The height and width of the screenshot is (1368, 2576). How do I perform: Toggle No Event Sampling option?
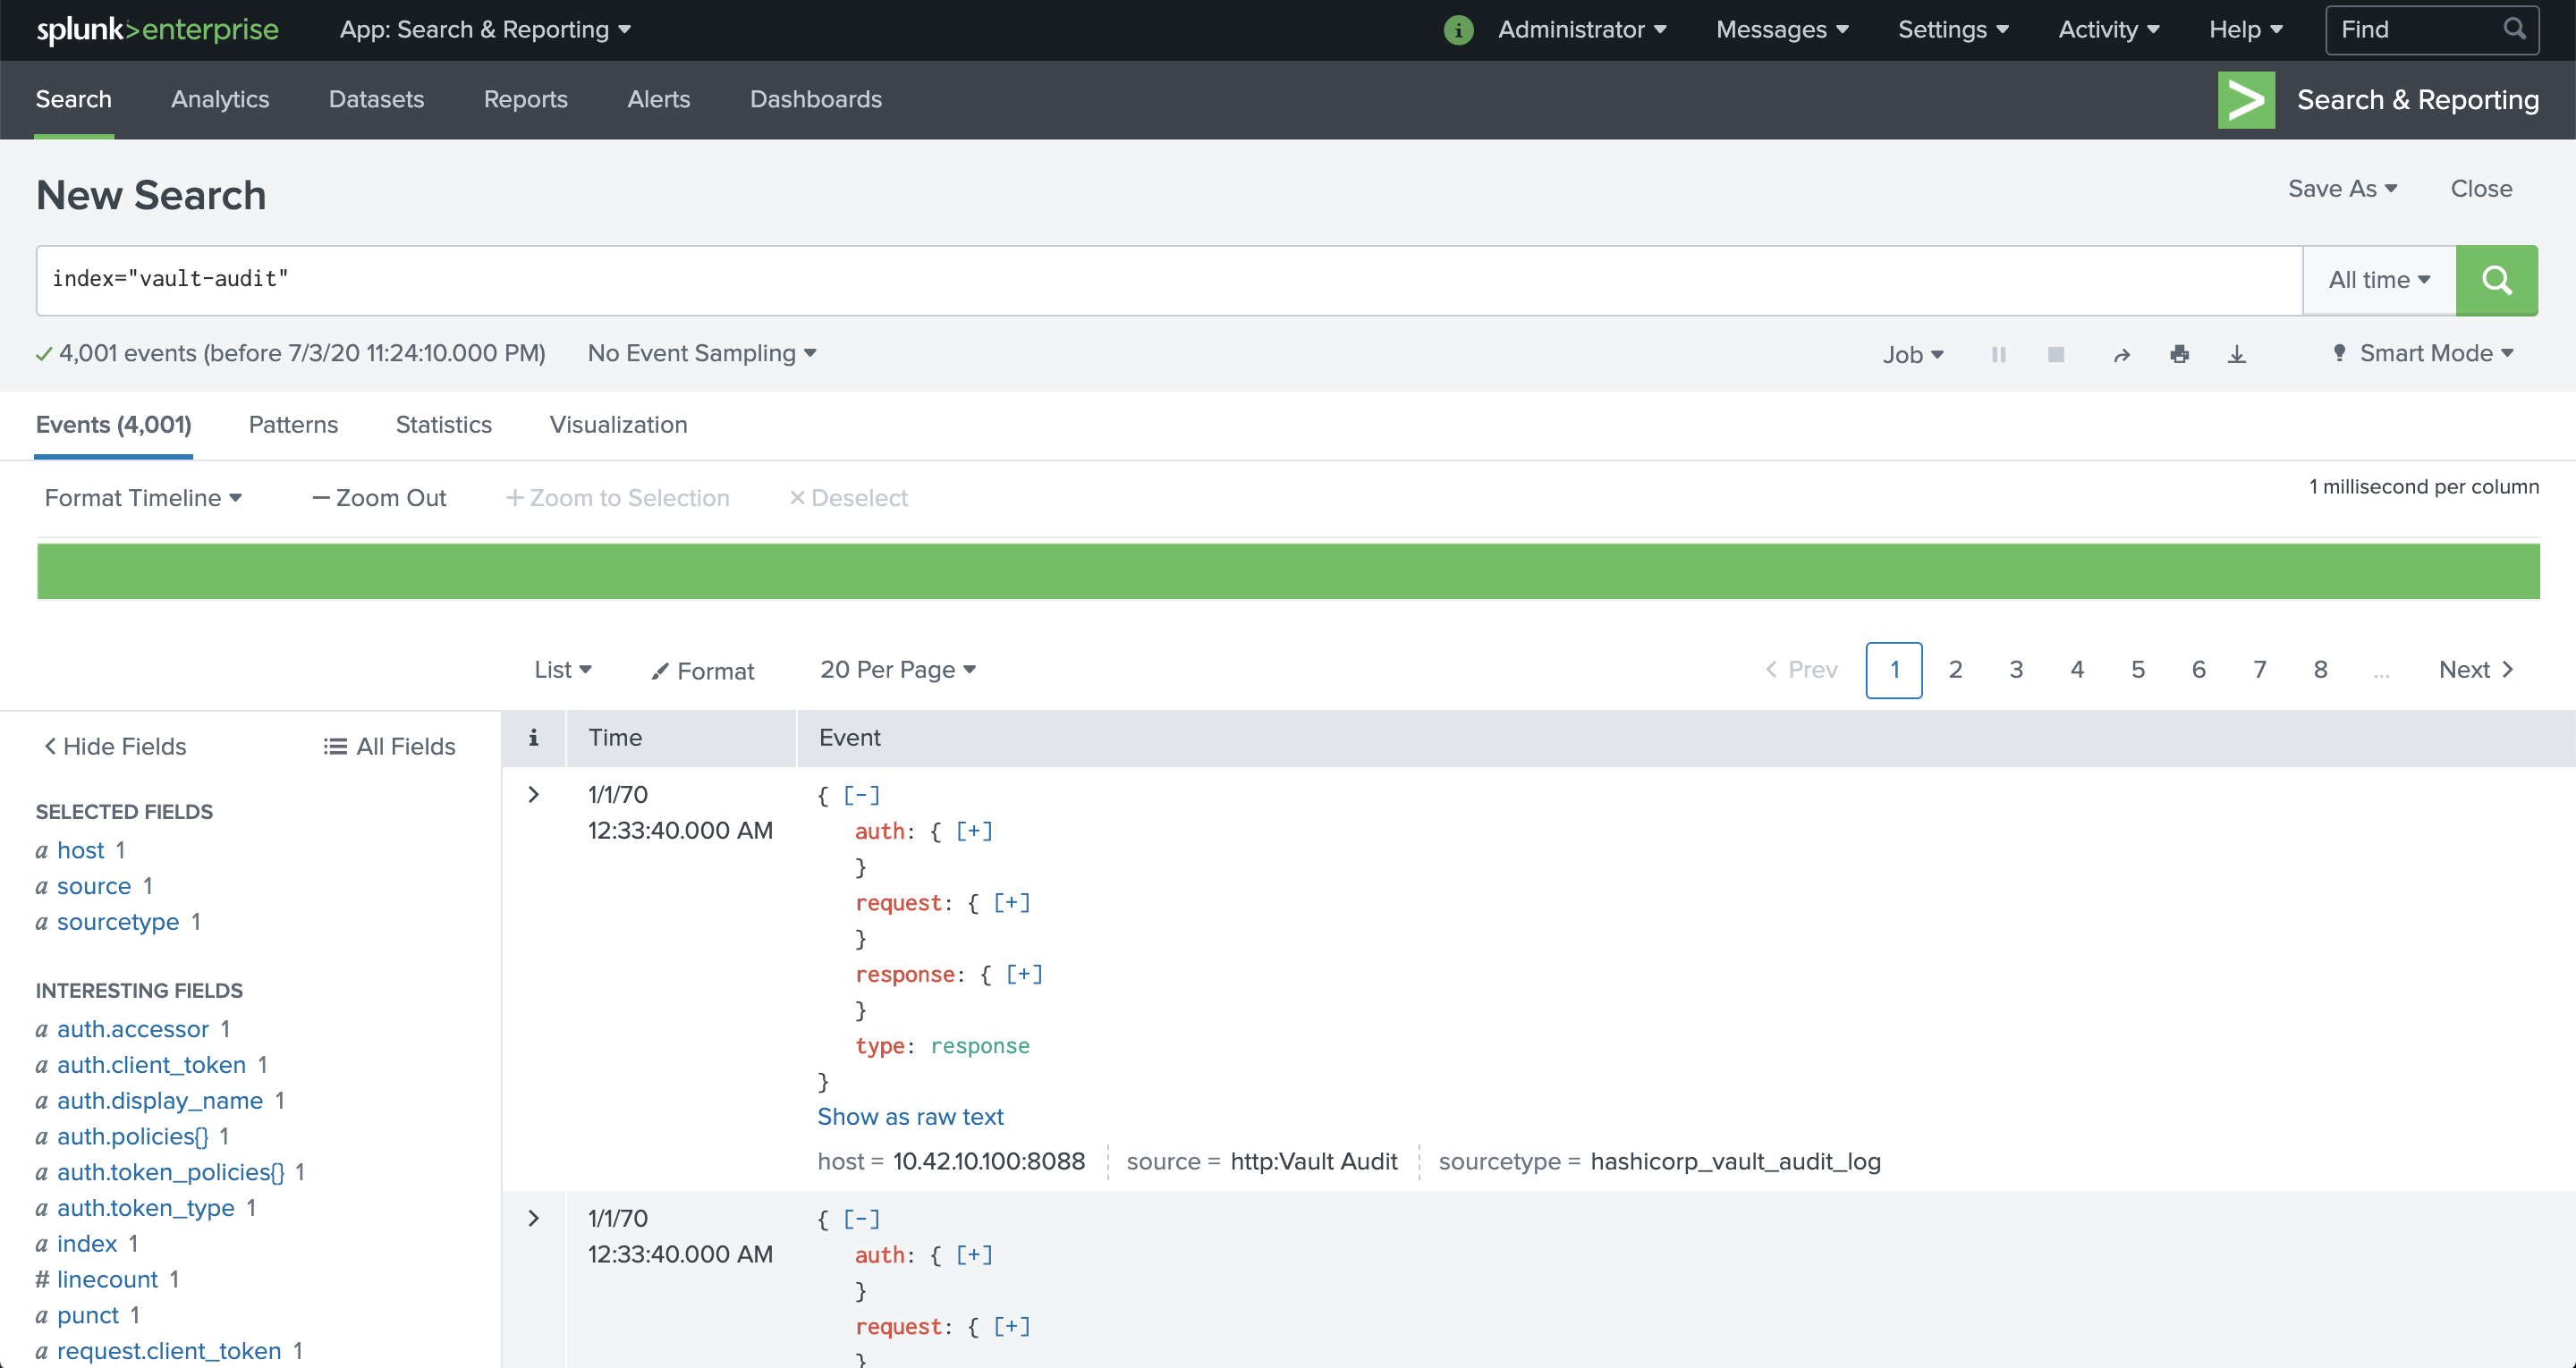(x=699, y=352)
